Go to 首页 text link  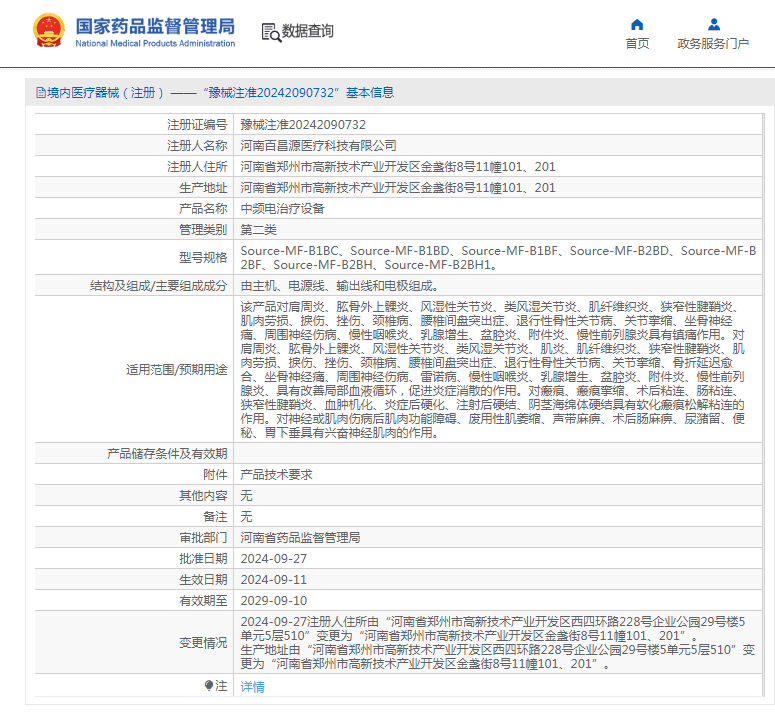point(637,43)
